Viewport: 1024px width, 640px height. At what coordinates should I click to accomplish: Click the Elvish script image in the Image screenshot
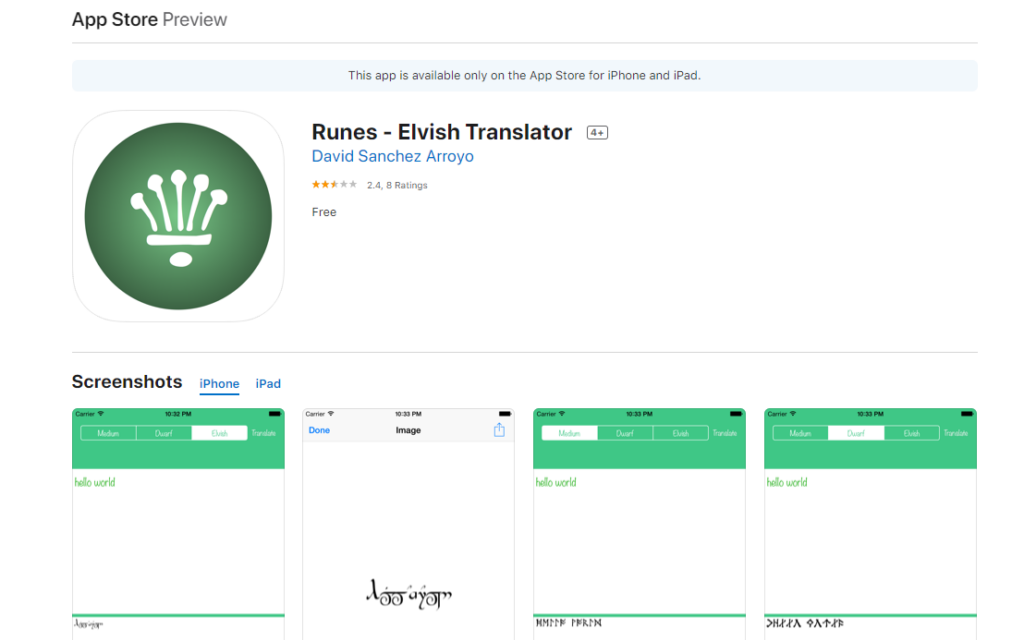[409, 594]
